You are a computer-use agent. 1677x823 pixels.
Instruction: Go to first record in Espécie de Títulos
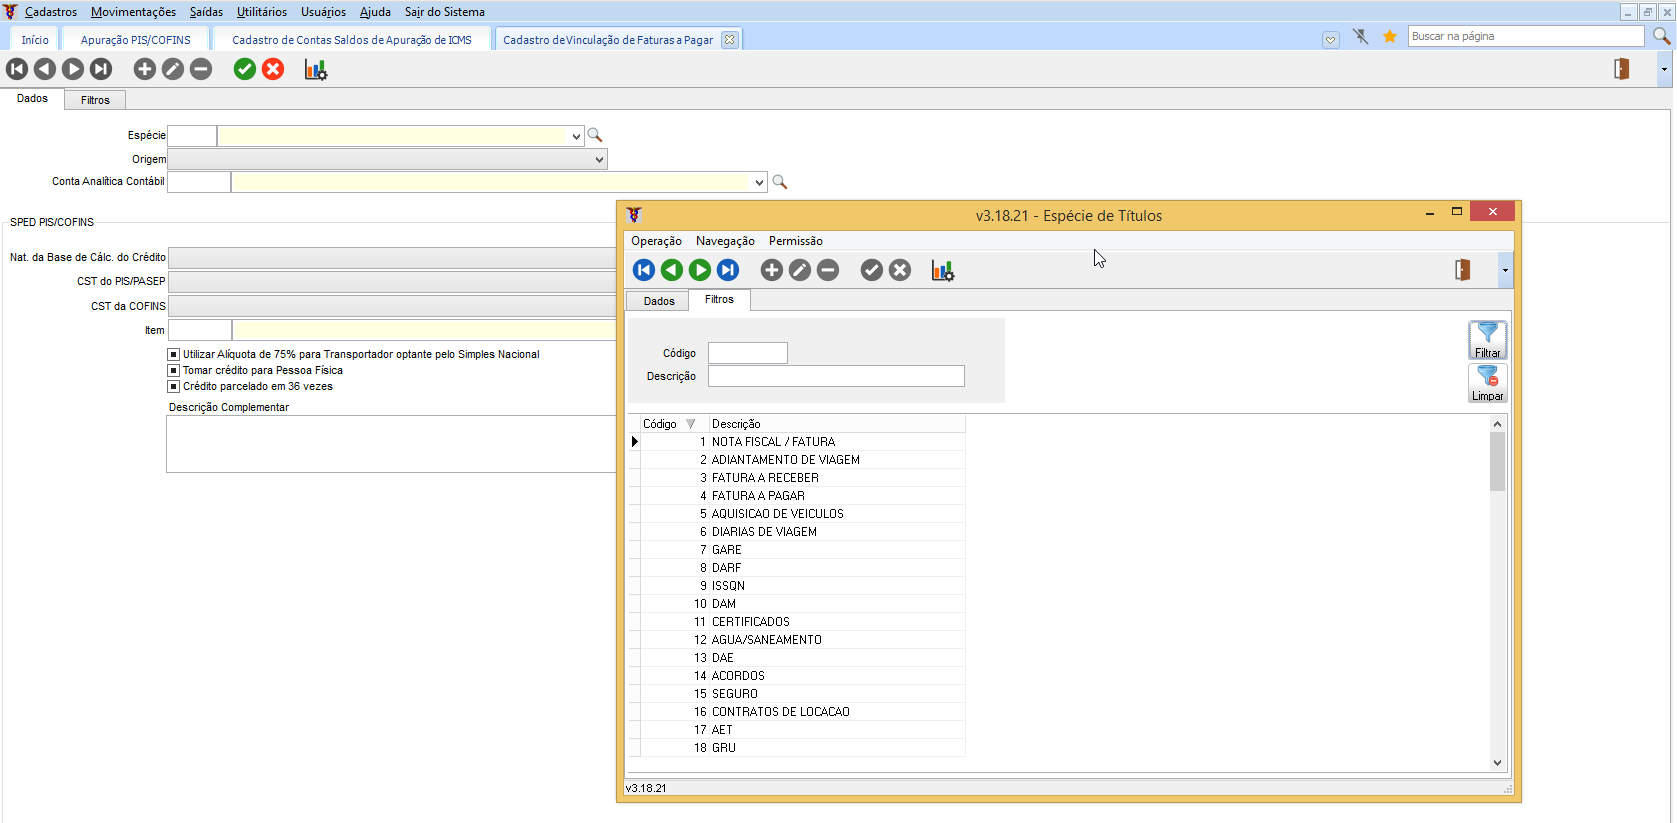(x=644, y=270)
